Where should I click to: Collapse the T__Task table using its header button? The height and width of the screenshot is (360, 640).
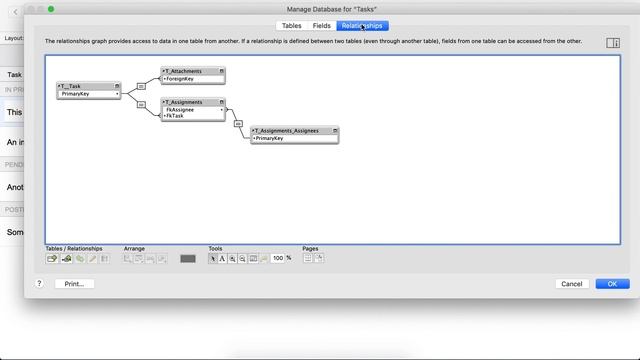tap(117, 86)
